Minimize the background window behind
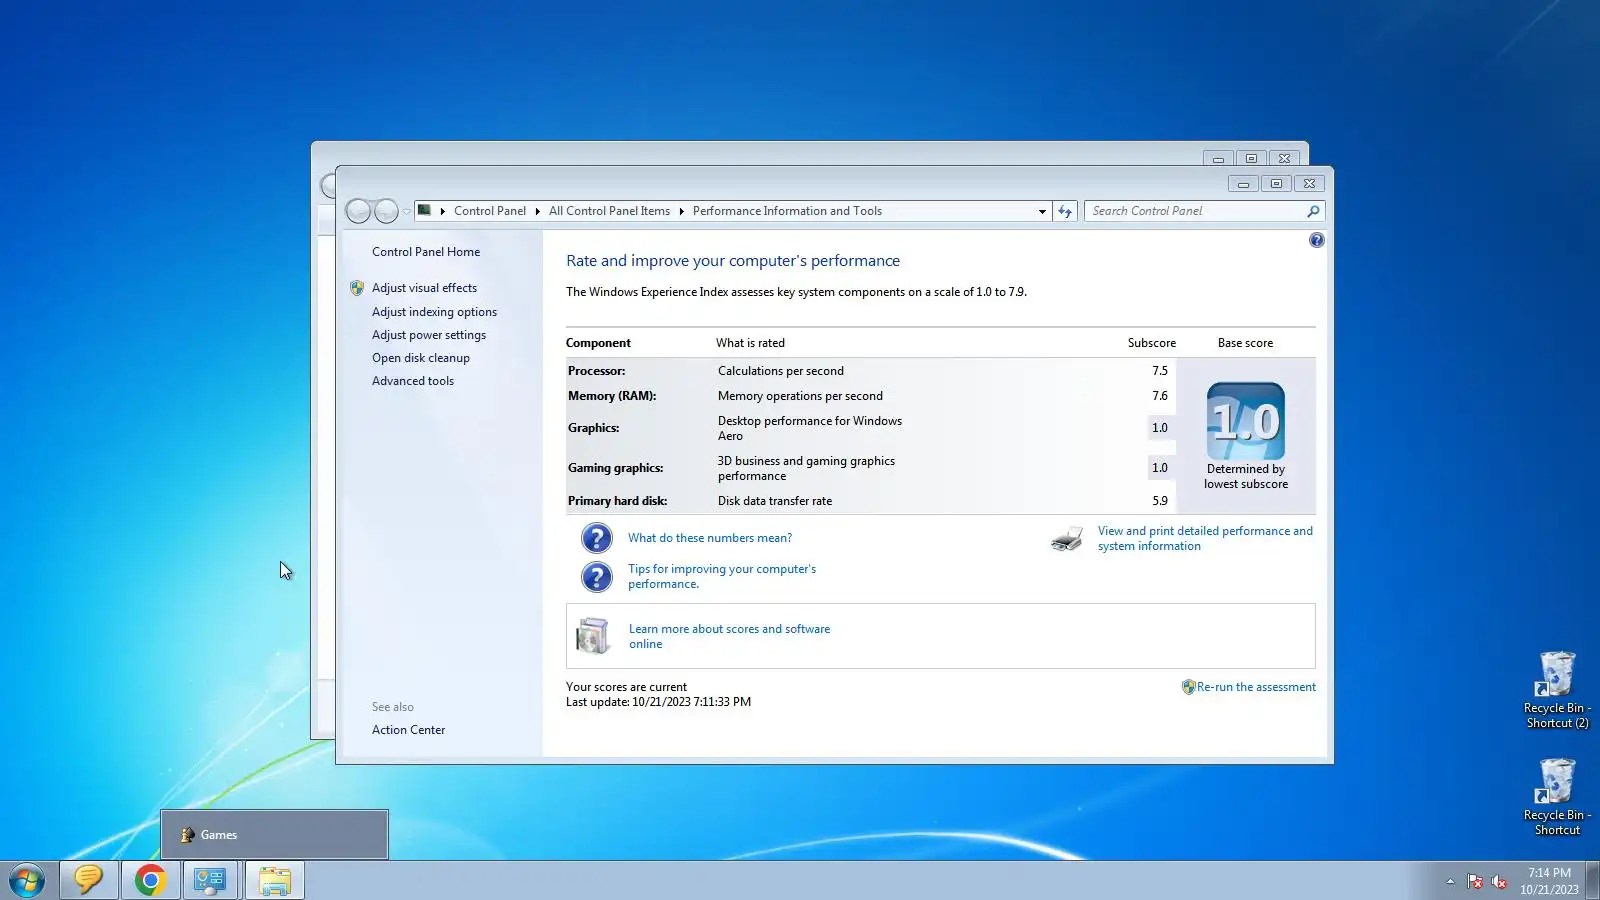 coord(1218,159)
